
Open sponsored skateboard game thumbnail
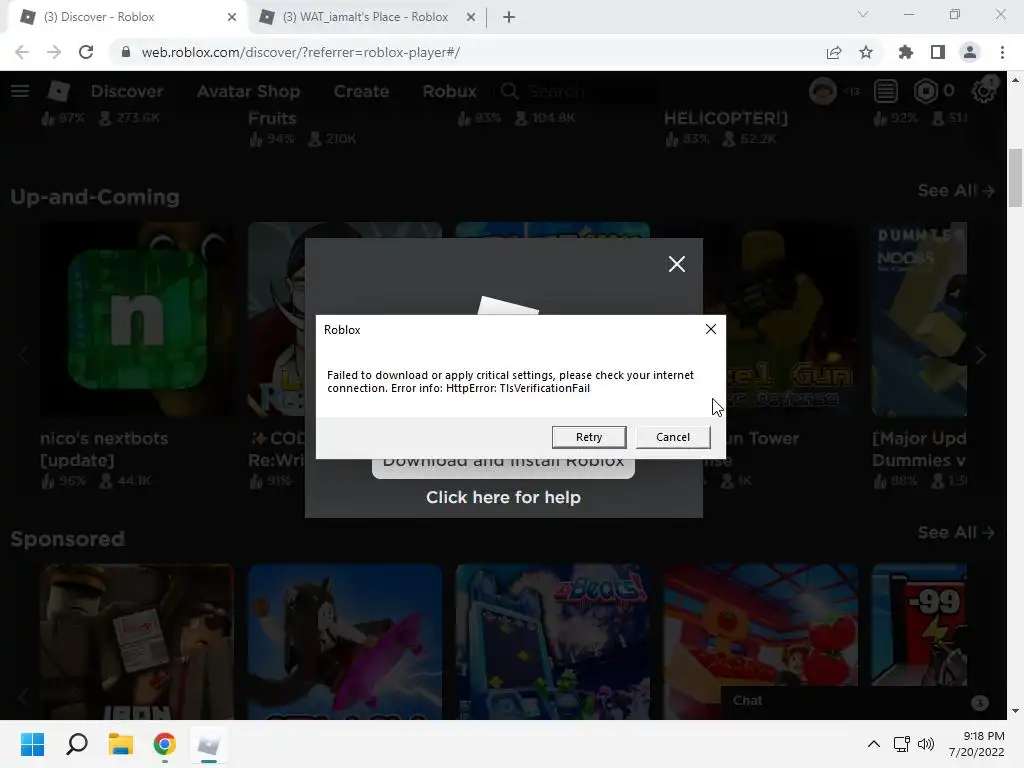click(x=345, y=641)
